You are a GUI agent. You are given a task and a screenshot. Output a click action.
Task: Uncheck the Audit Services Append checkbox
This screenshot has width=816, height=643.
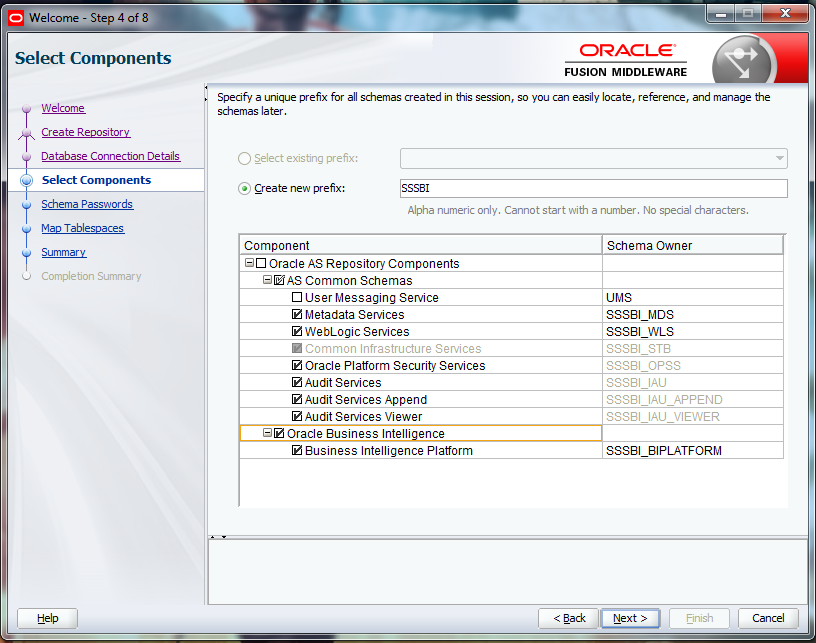pos(297,400)
